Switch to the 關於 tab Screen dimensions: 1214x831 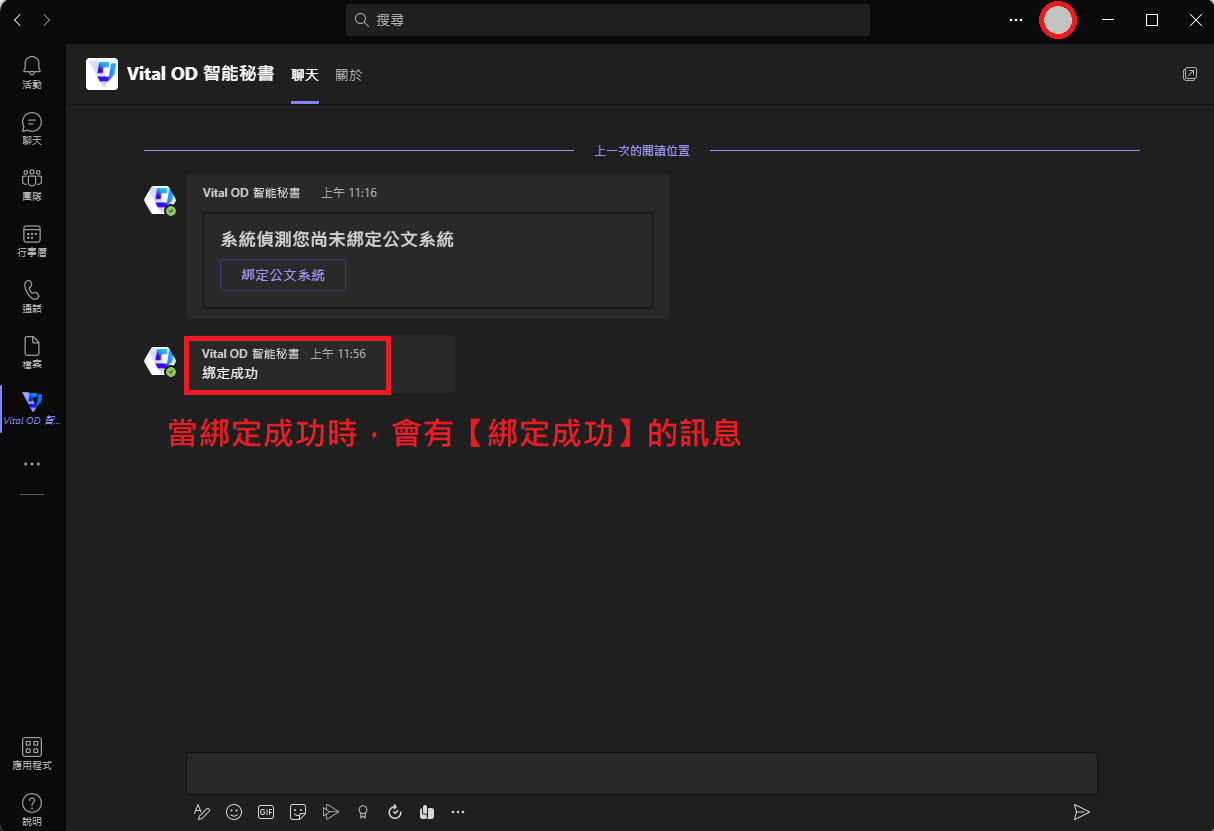349,75
